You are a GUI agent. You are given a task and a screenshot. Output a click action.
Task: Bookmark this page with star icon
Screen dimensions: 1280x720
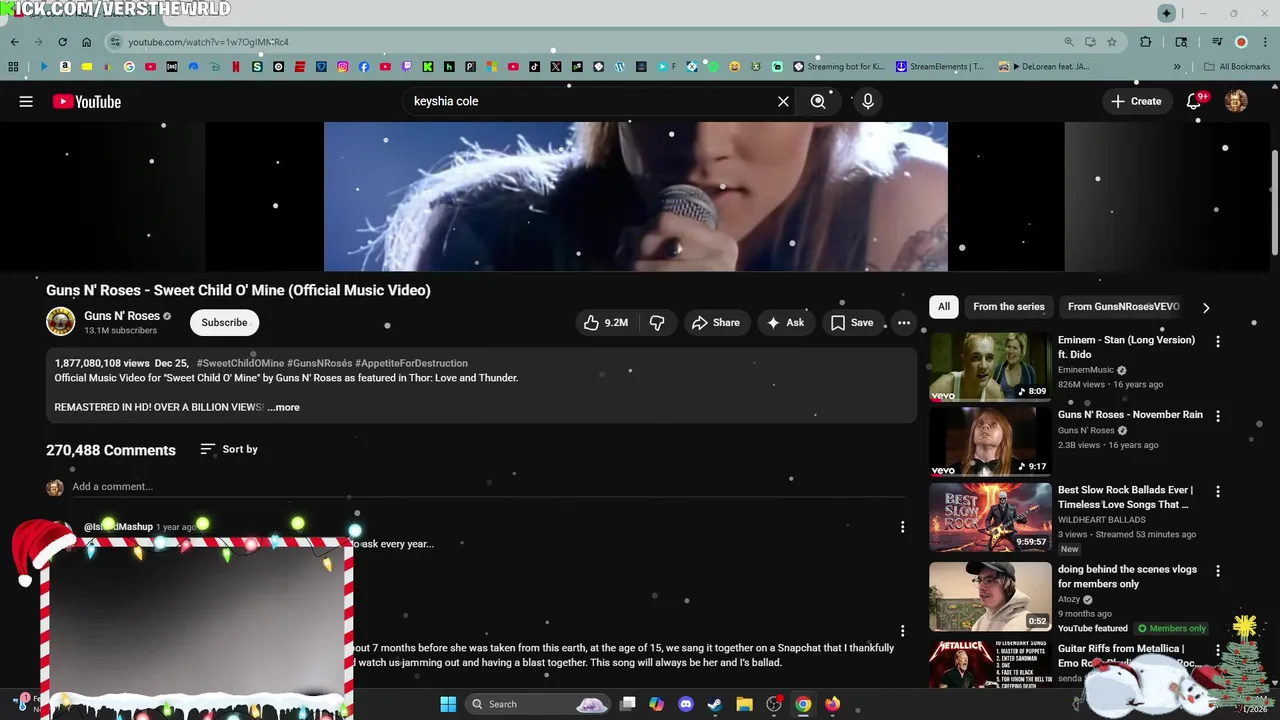click(x=1111, y=42)
